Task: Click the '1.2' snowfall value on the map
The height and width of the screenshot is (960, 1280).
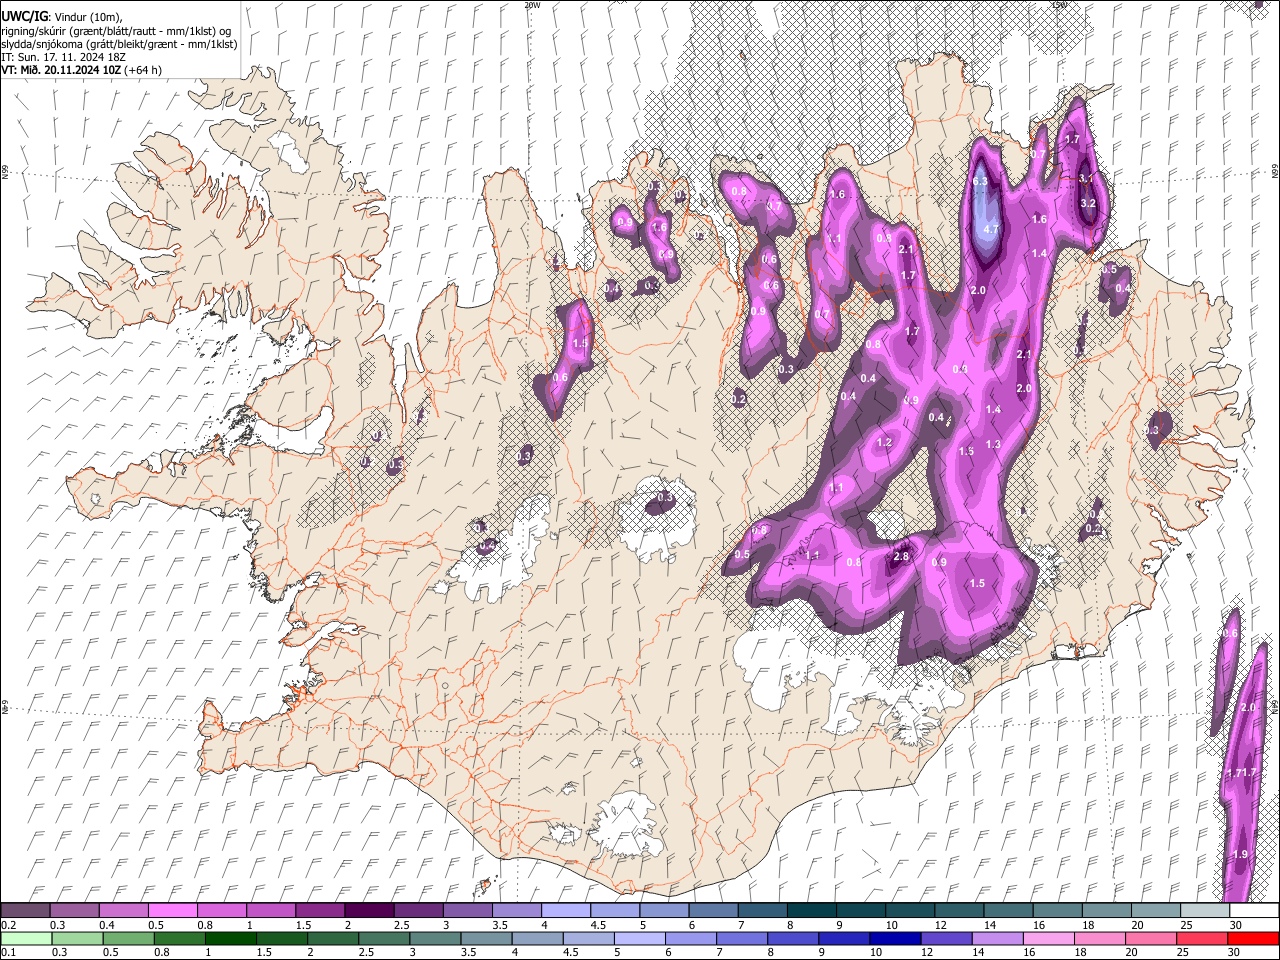Action: 884,442
